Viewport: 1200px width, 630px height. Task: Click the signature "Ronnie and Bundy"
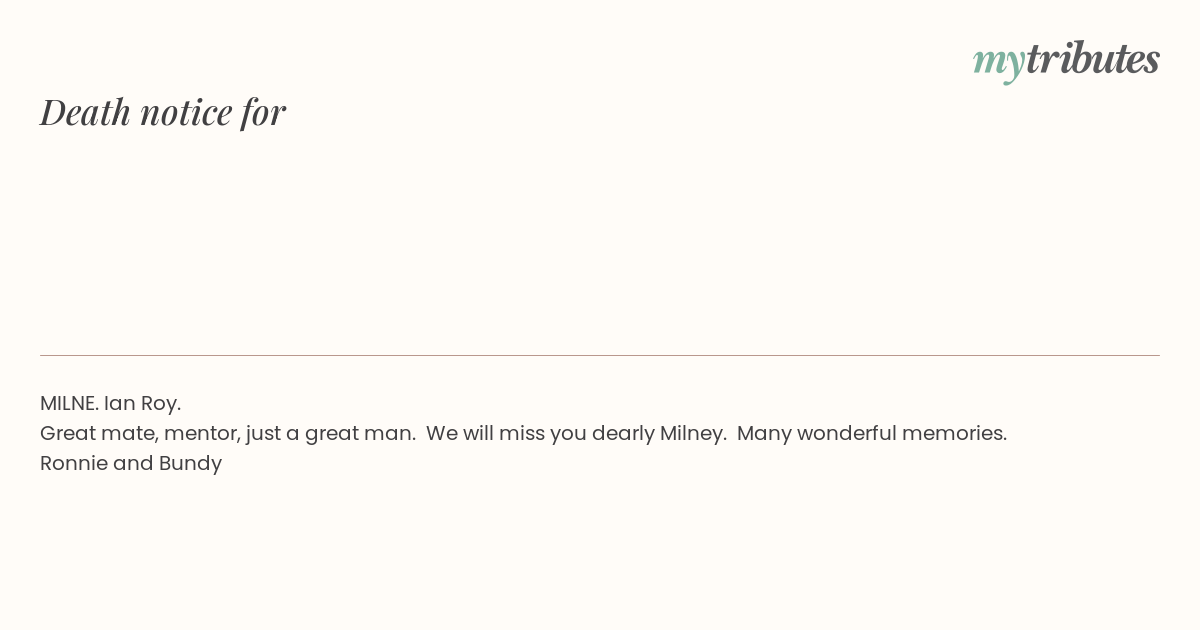click(131, 464)
